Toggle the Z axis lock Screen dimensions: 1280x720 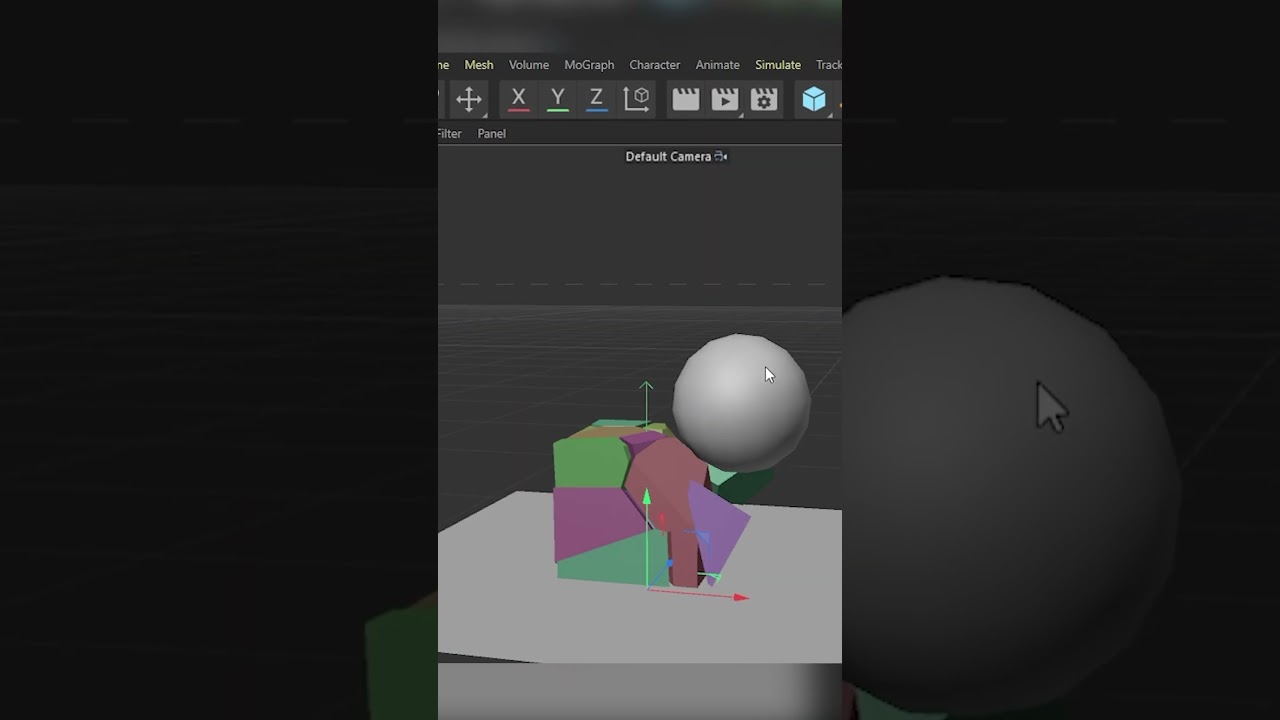point(596,99)
